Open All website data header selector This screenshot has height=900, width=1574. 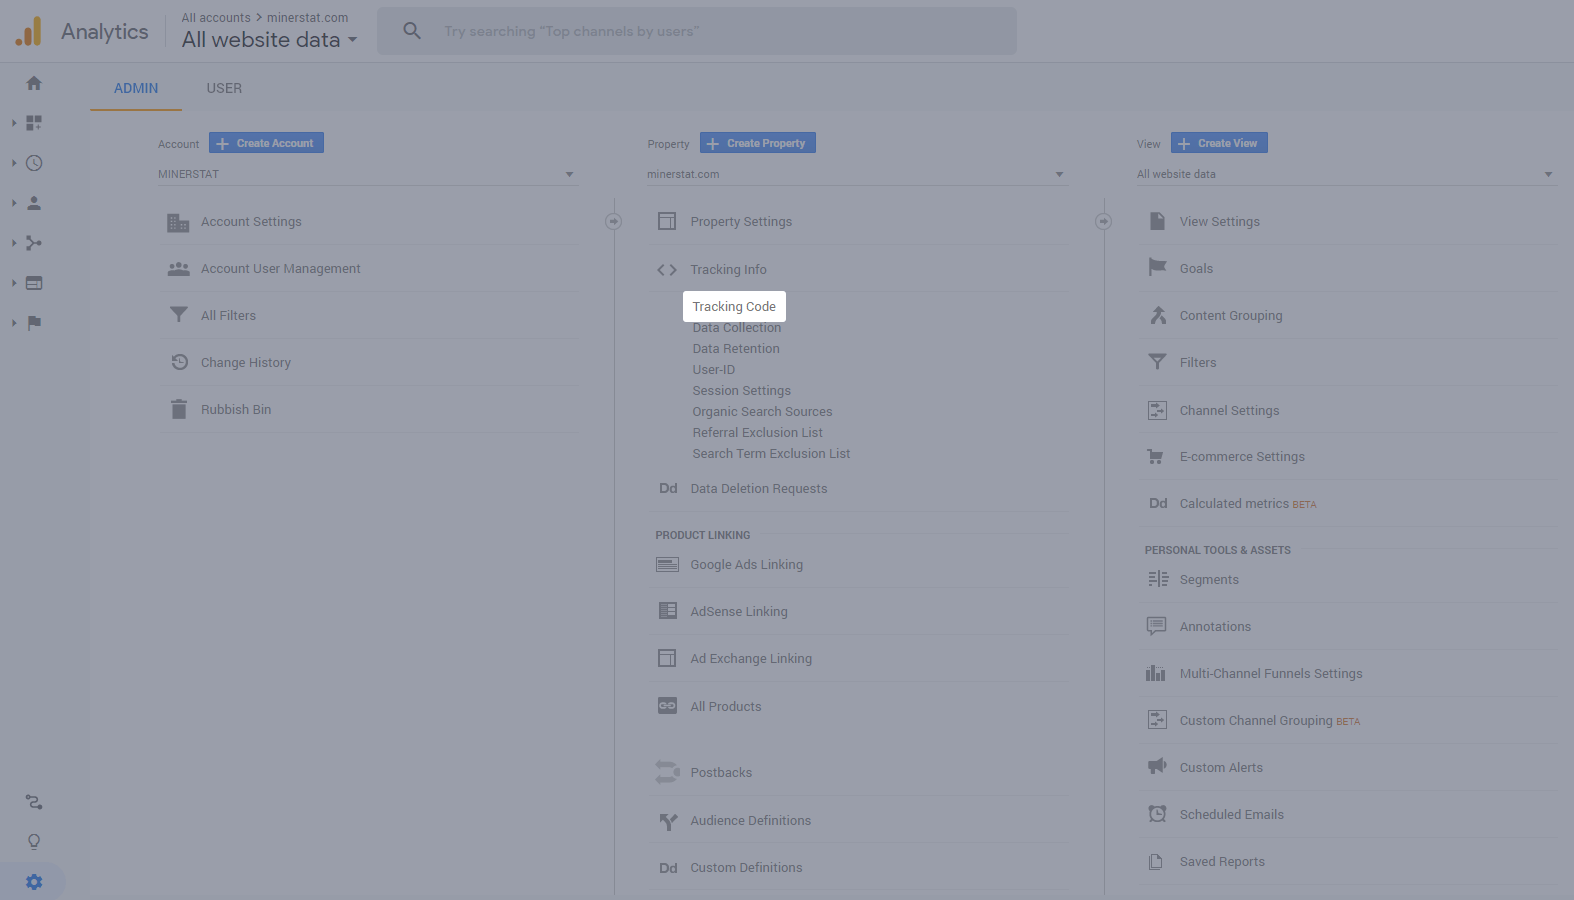269,40
